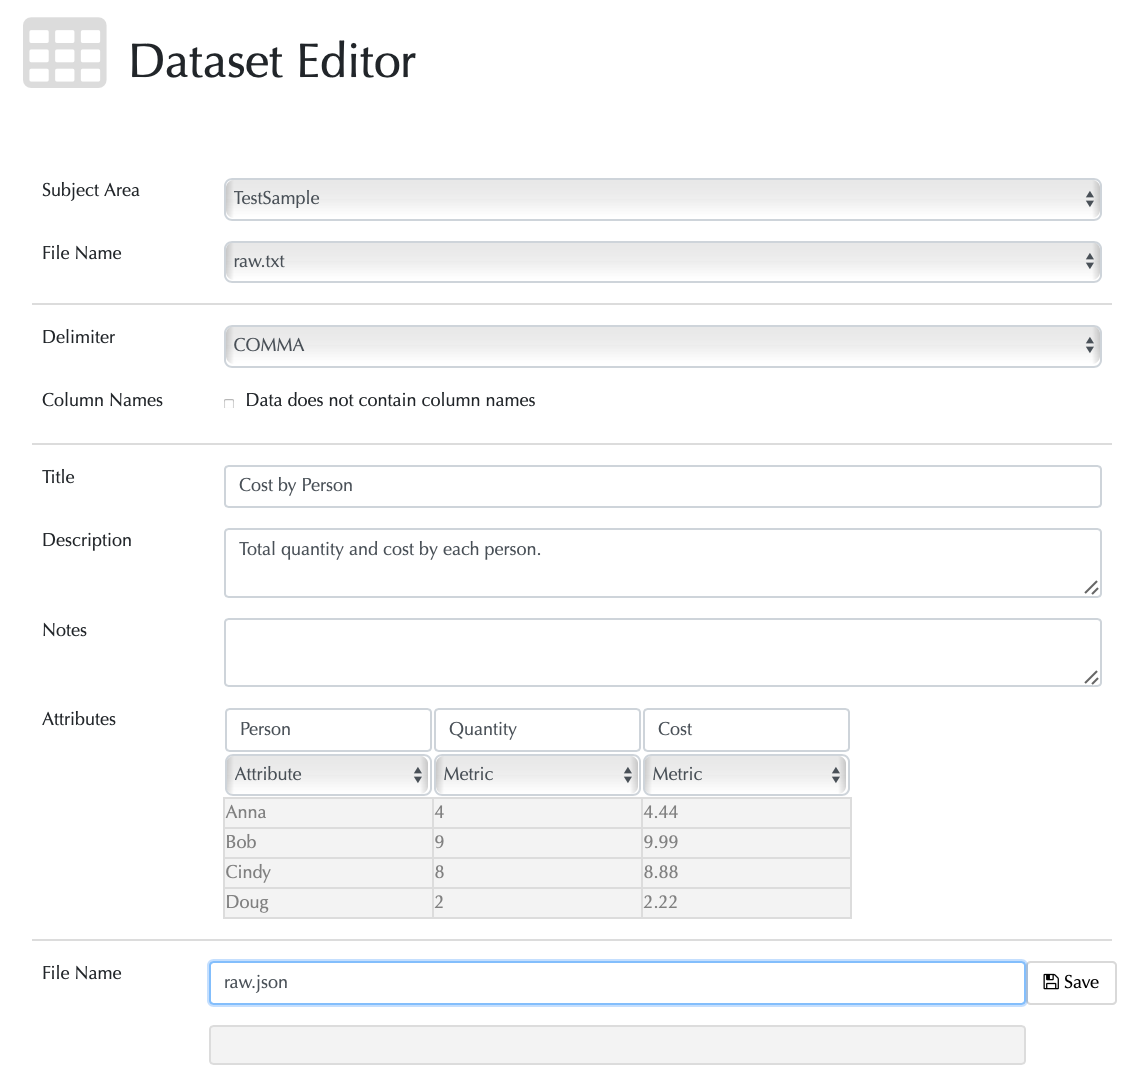This screenshot has height=1086, width=1132.
Task: Click the 'Attributes' label
Action: tap(79, 719)
